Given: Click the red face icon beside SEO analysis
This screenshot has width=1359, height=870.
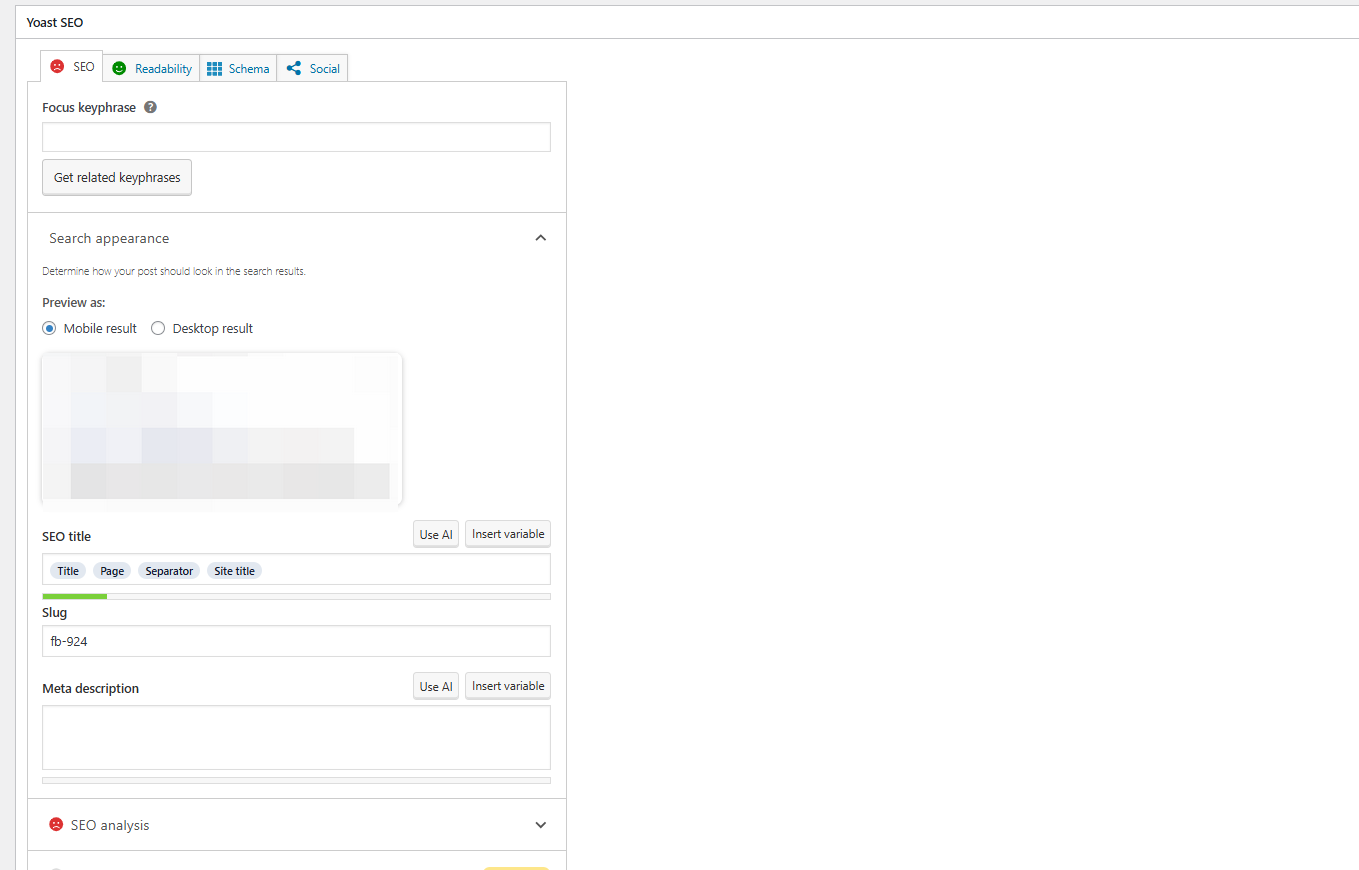Looking at the screenshot, I should pyautogui.click(x=56, y=825).
